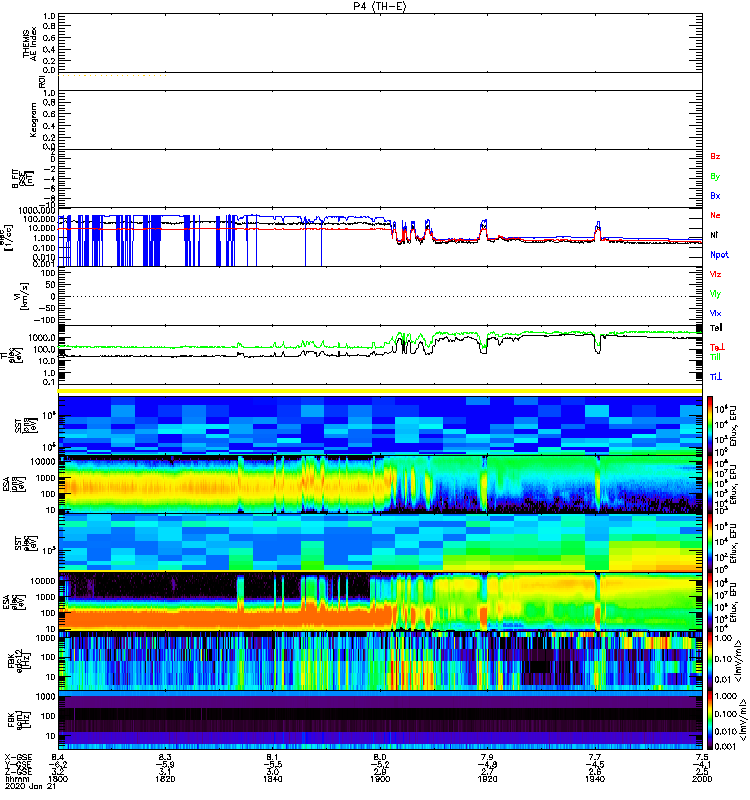Click the SST electron energy spectrogram panel

(380, 543)
